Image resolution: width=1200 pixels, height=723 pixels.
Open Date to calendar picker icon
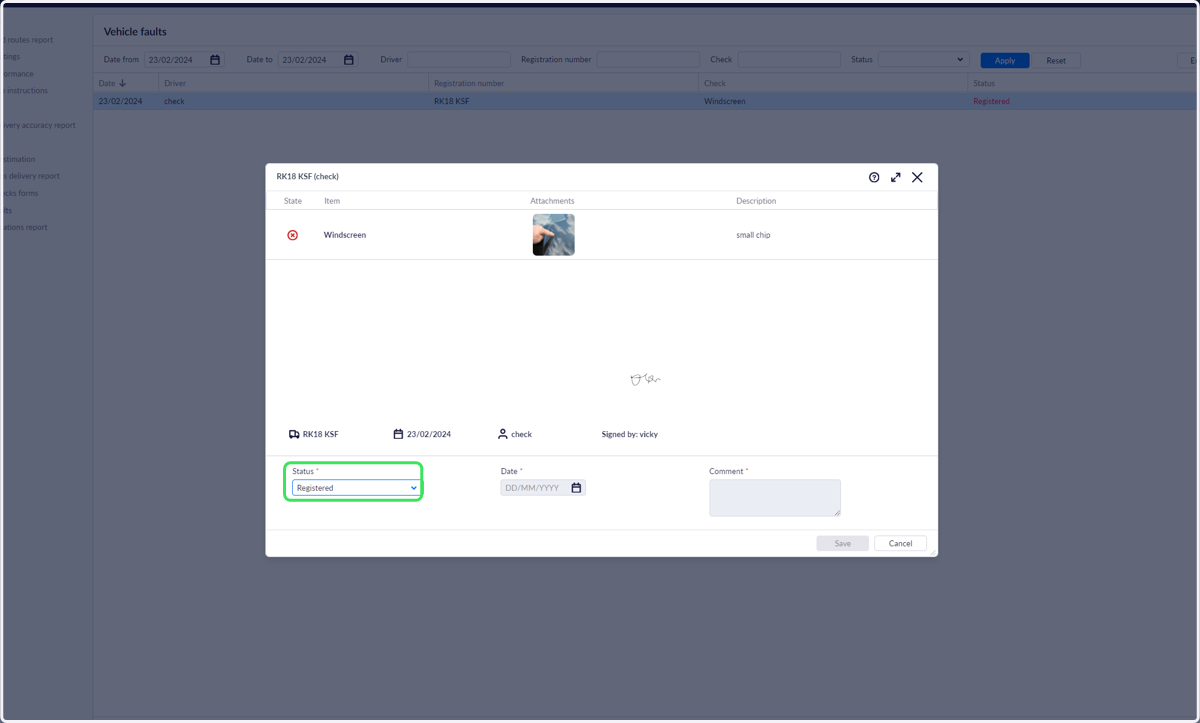[x=349, y=60]
